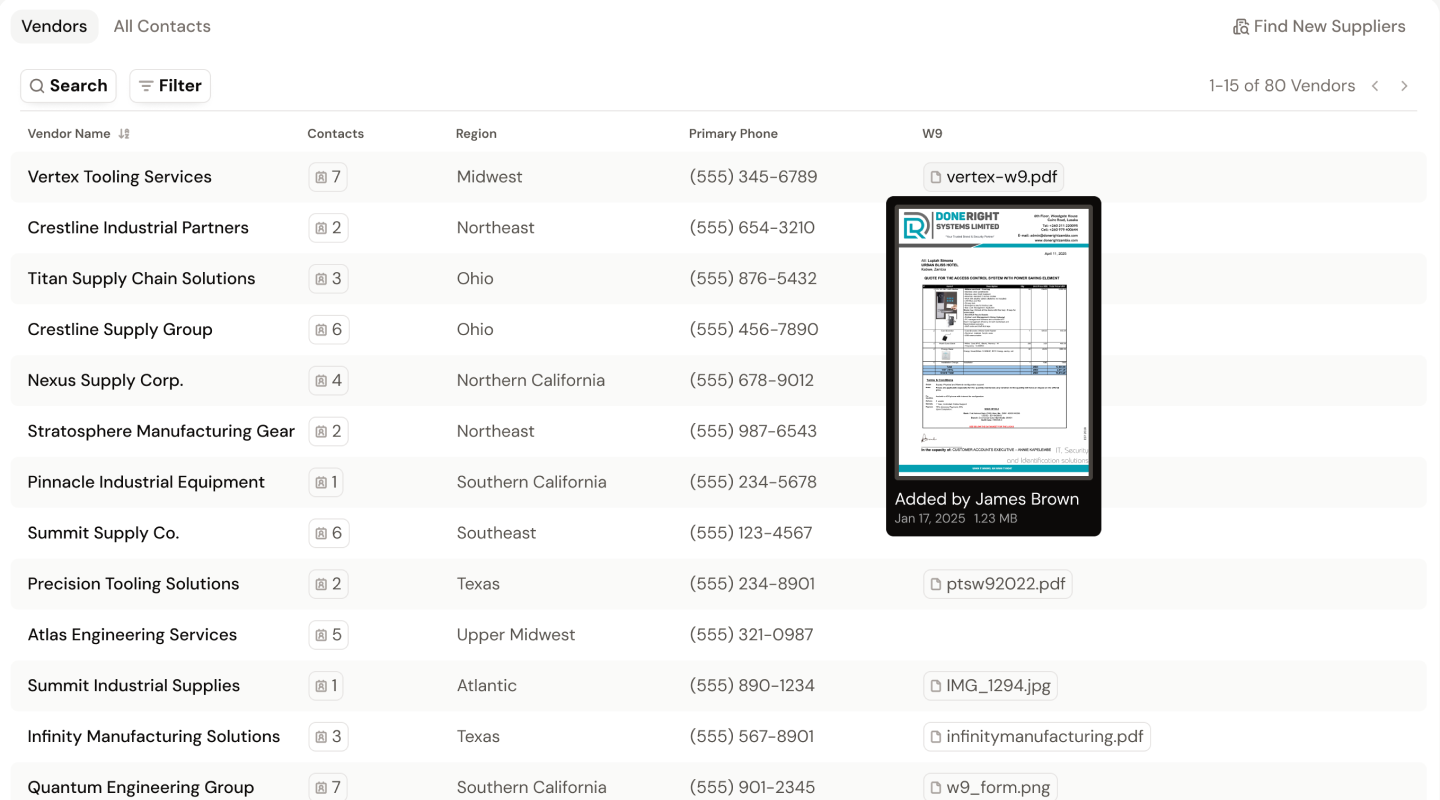Viewport: 1440px width, 800px height.
Task: Click phone number (555) 321-0987
Action: click(751, 635)
